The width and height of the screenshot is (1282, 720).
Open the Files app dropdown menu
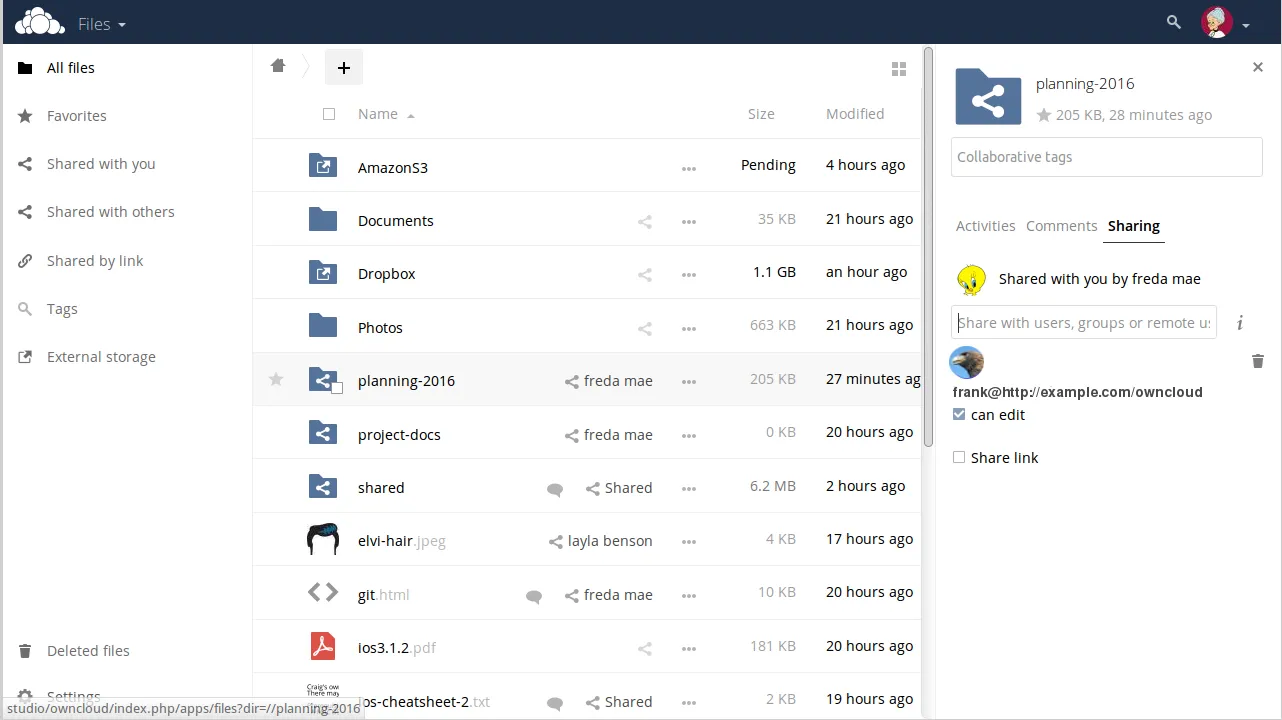tap(101, 24)
